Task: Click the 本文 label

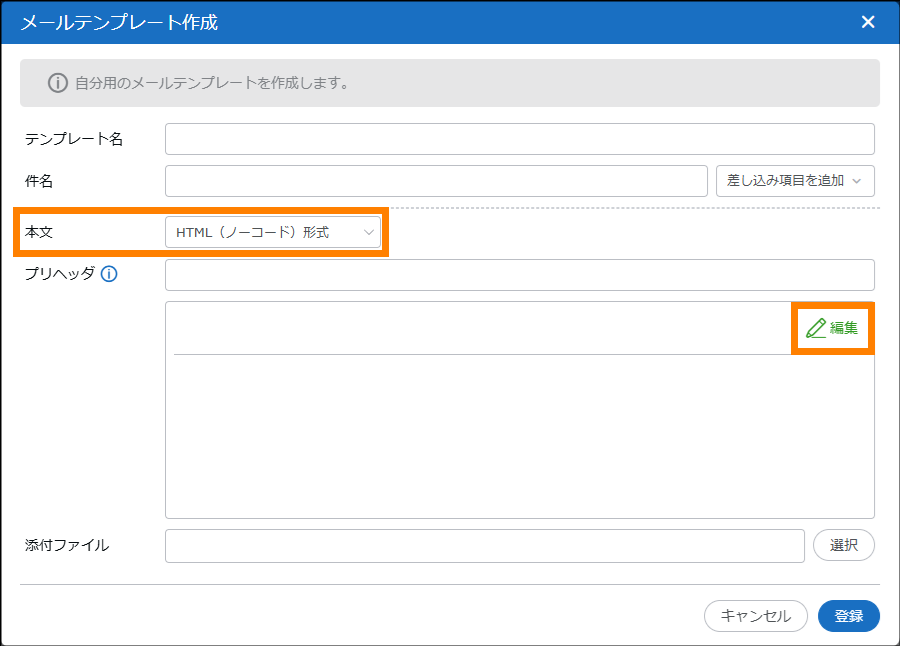Action: click(39, 232)
